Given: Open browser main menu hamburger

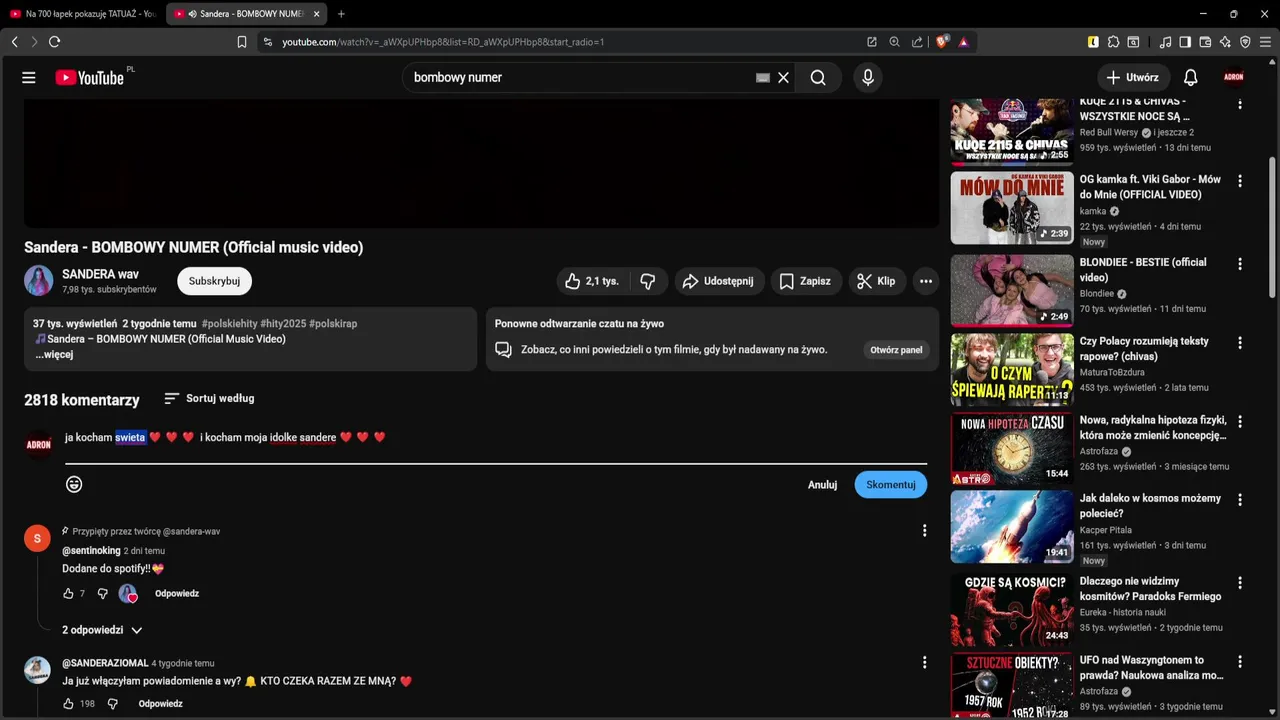Looking at the screenshot, I should pyautogui.click(x=1265, y=42).
